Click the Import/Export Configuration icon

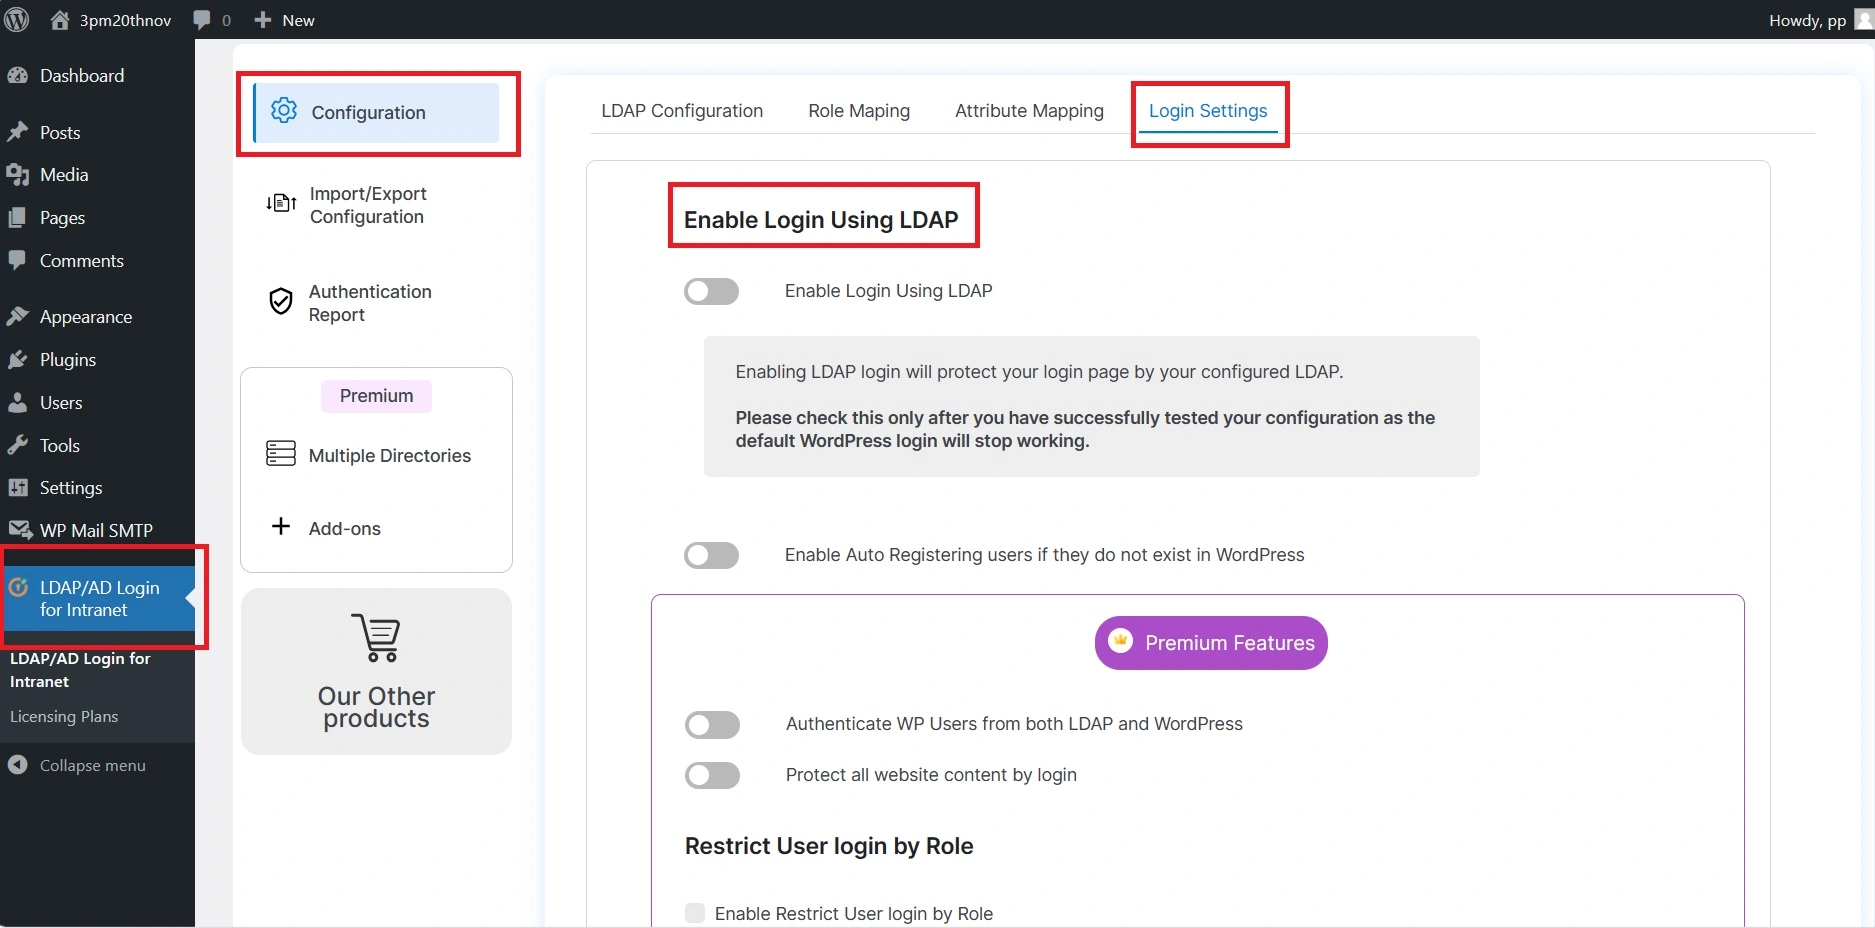pyautogui.click(x=281, y=204)
